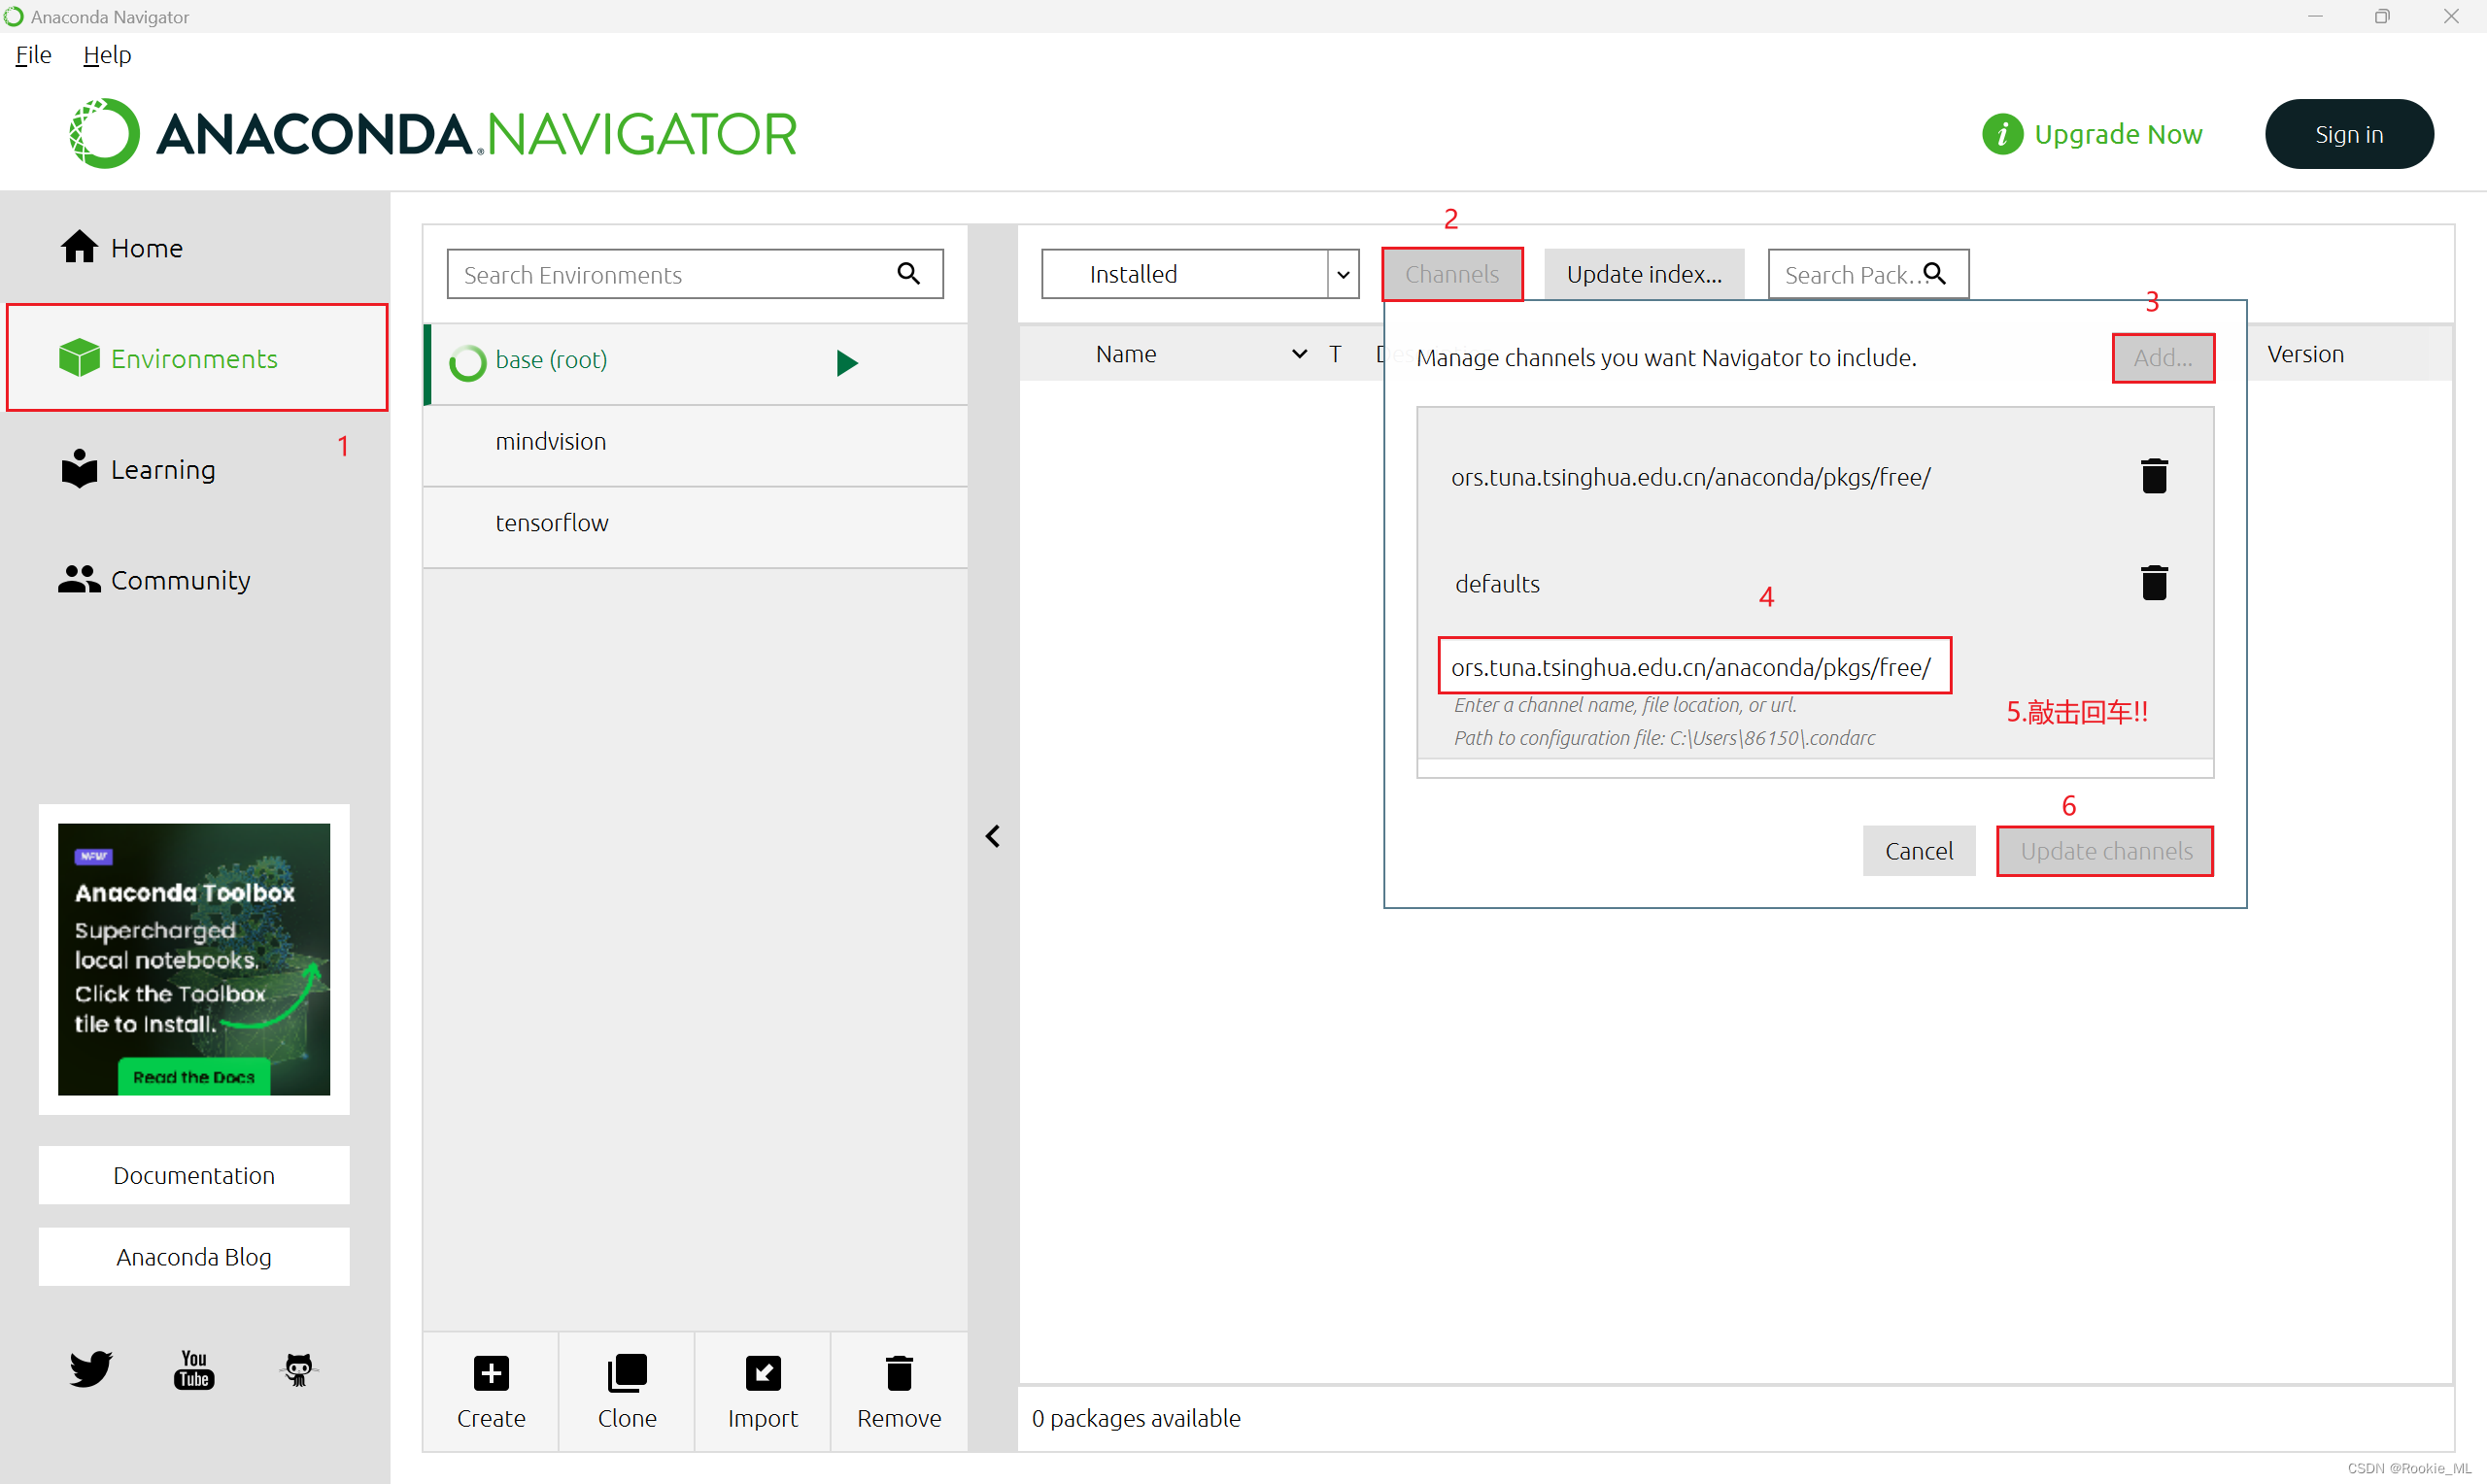Delete the first tsinghua channel via trash icon
The width and height of the screenshot is (2487, 1484).
point(2154,476)
